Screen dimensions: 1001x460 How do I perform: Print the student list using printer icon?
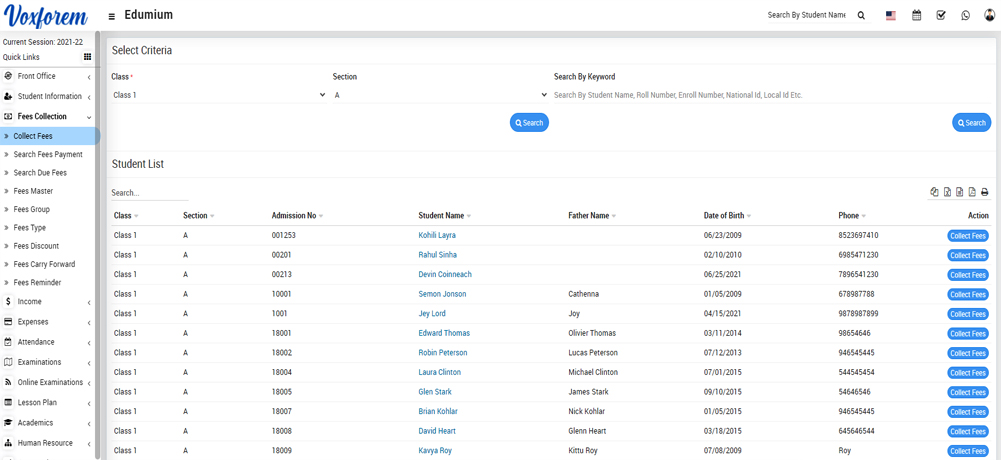pos(984,192)
